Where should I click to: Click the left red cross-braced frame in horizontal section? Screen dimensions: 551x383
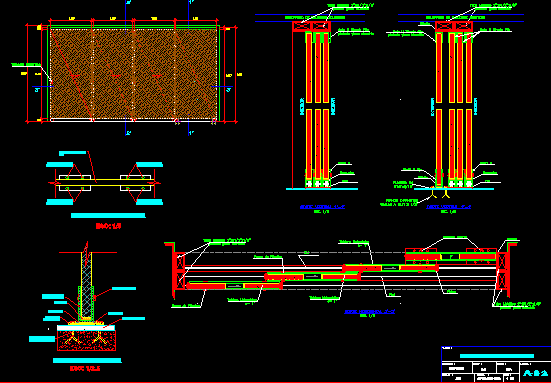180,271
